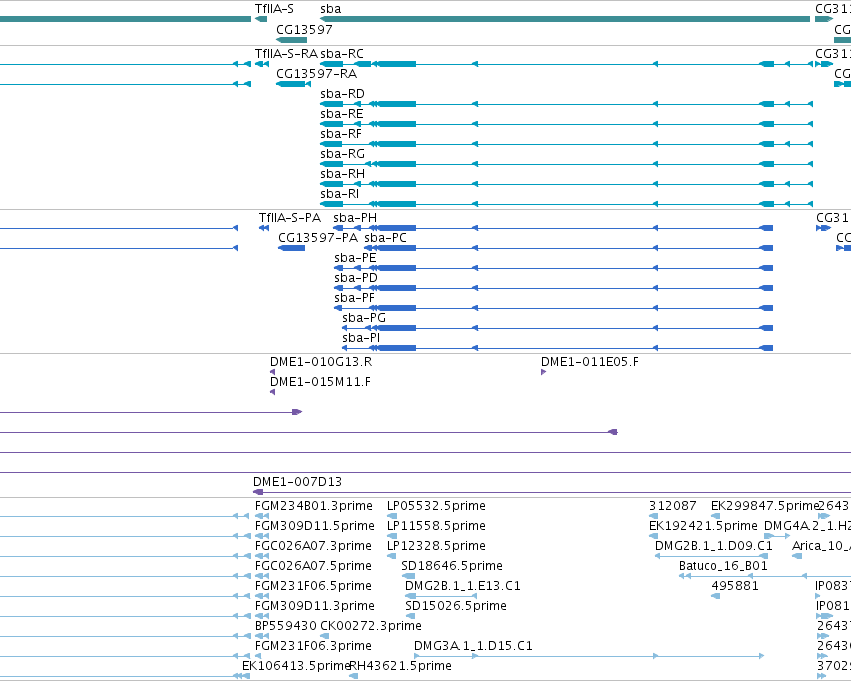
Task: Click the DME1-011E05.F label
Action: click(x=590, y=362)
